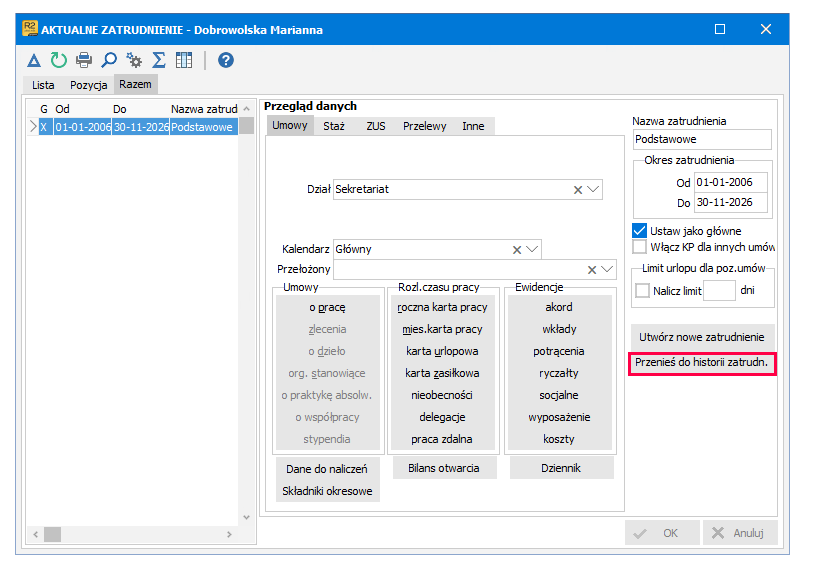Open 'roczna karta pracy'
The image size is (818, 572).
[442, 307]
